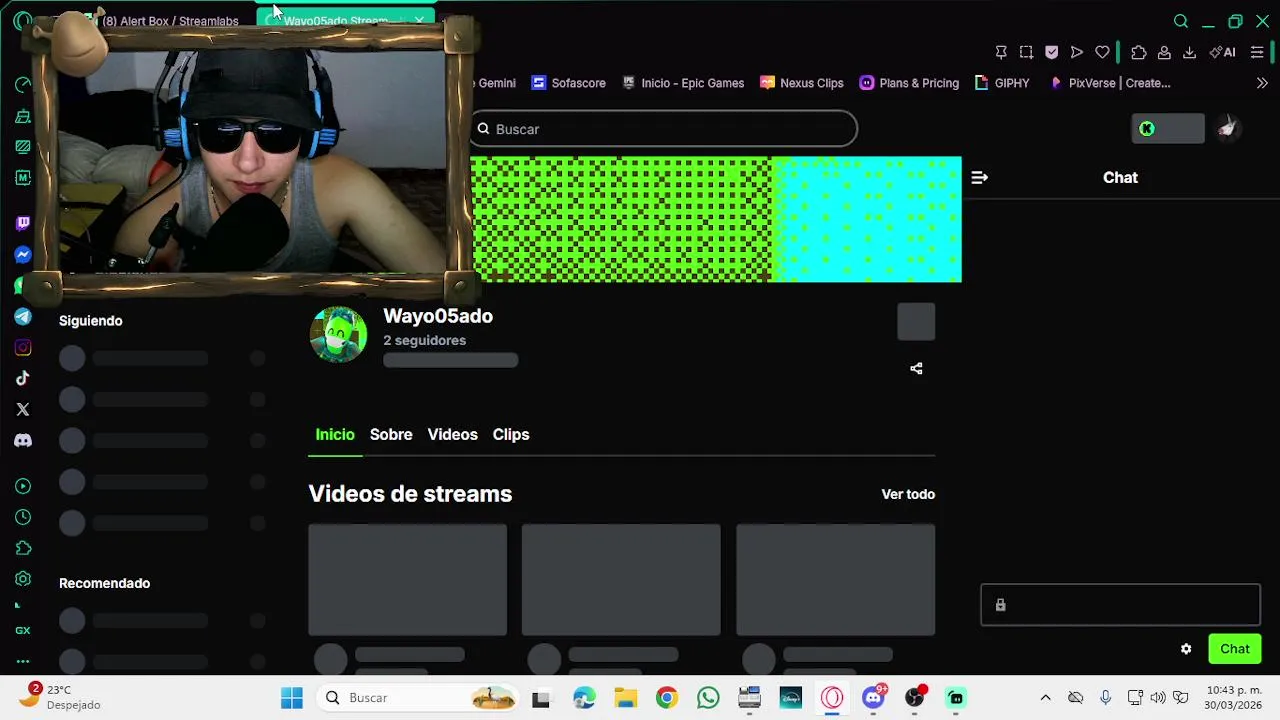Switch to Alert Box / Streamlabs tab
The height and width of the screenshot is (720, 1280).
170,21
